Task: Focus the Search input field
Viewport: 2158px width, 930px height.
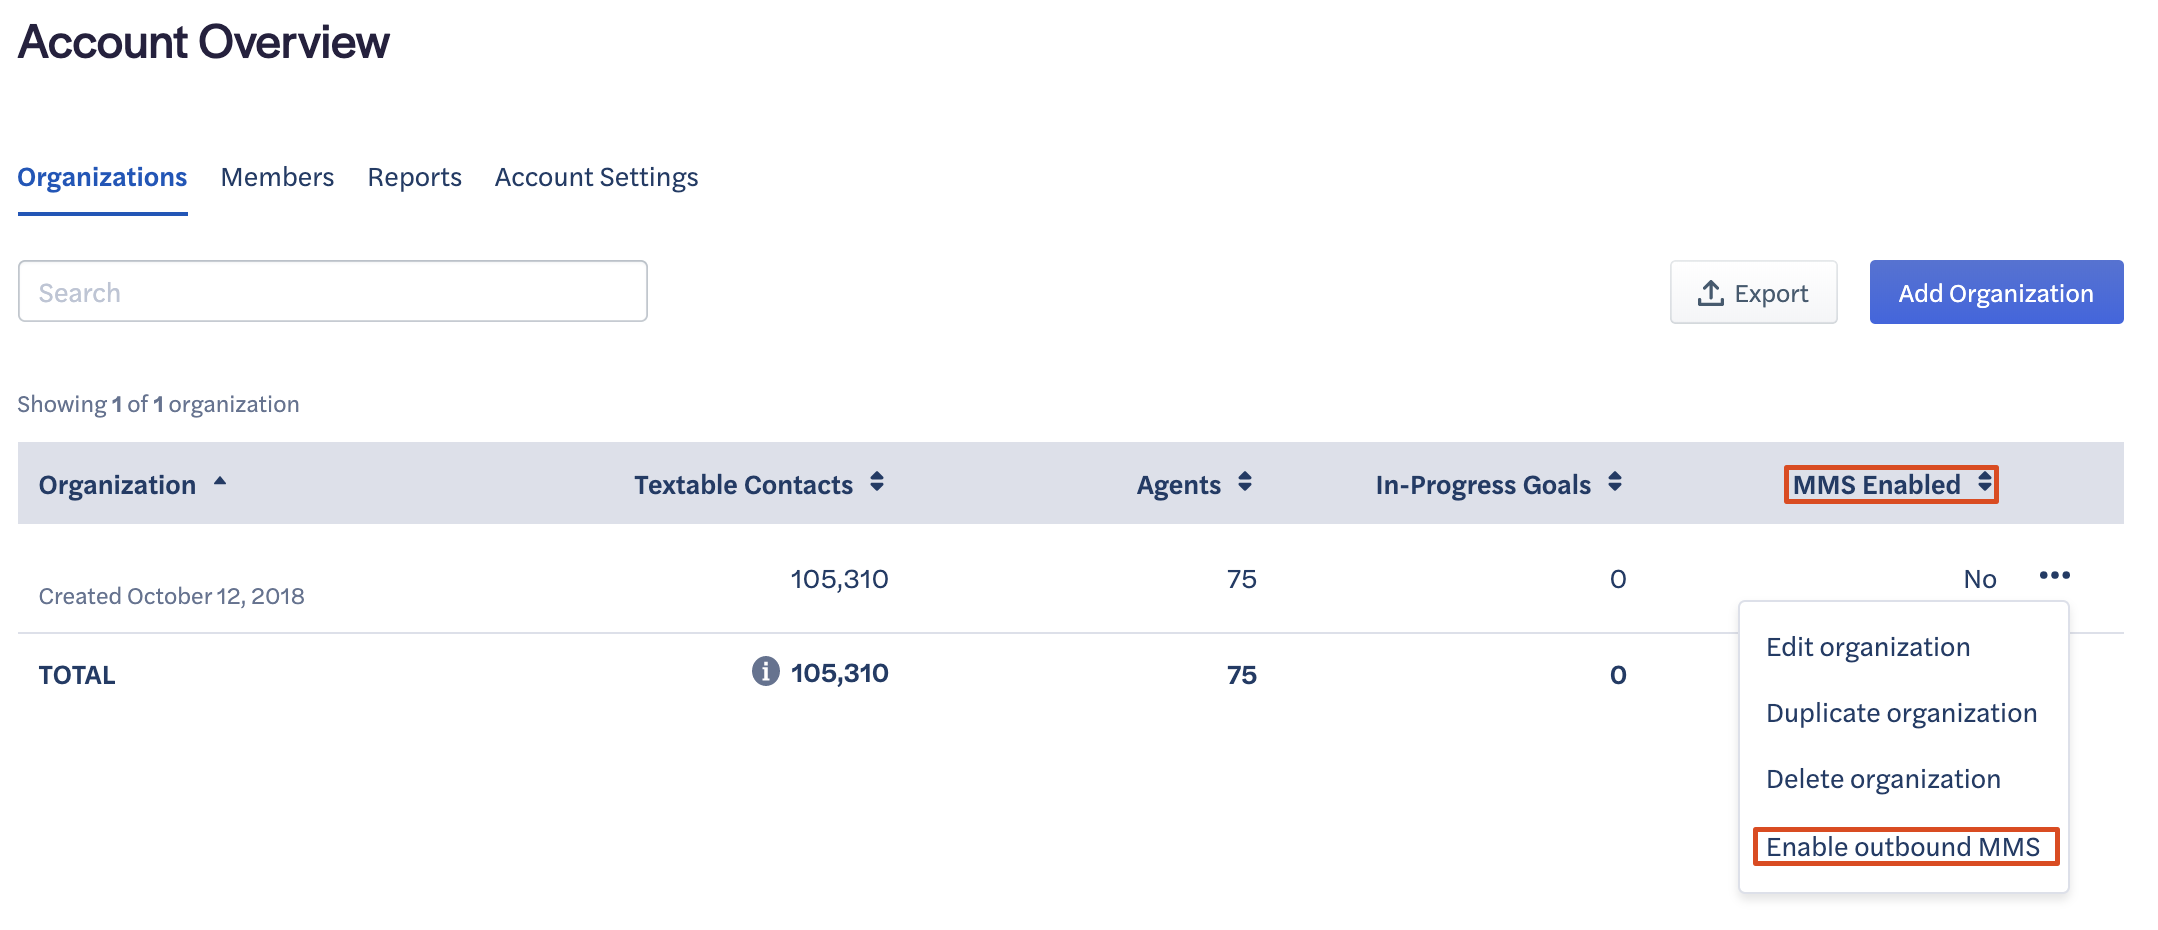Action: pyautogui.click(x=332, y=292)
